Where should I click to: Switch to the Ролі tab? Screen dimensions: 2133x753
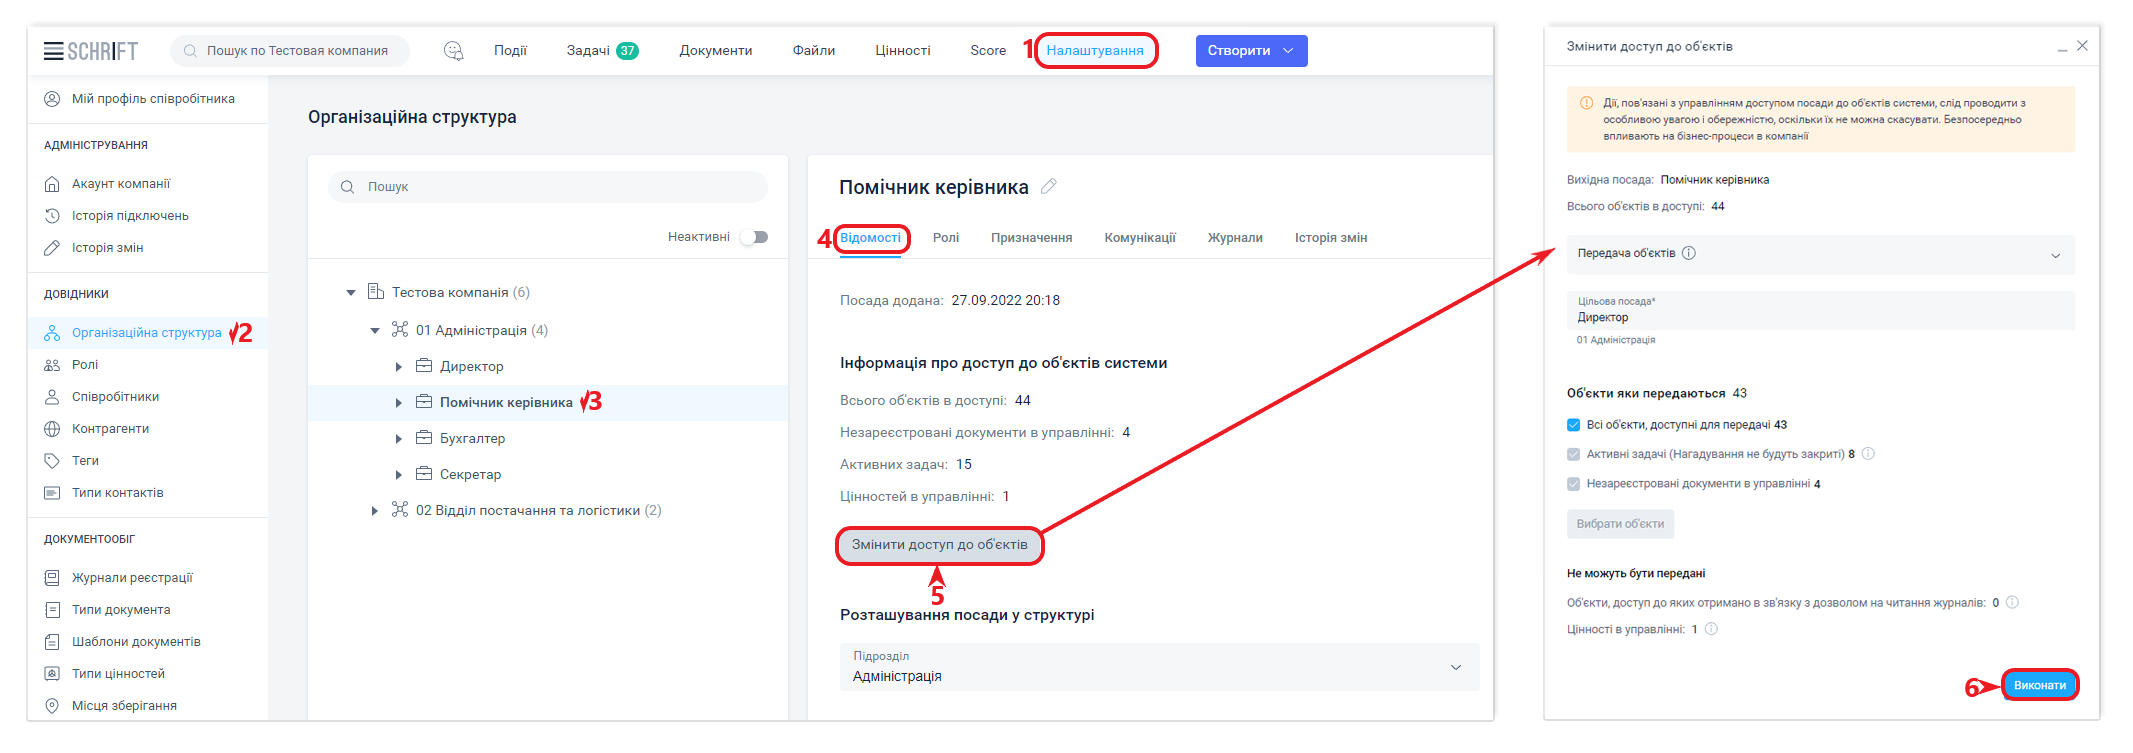click(x=945, y=238)
